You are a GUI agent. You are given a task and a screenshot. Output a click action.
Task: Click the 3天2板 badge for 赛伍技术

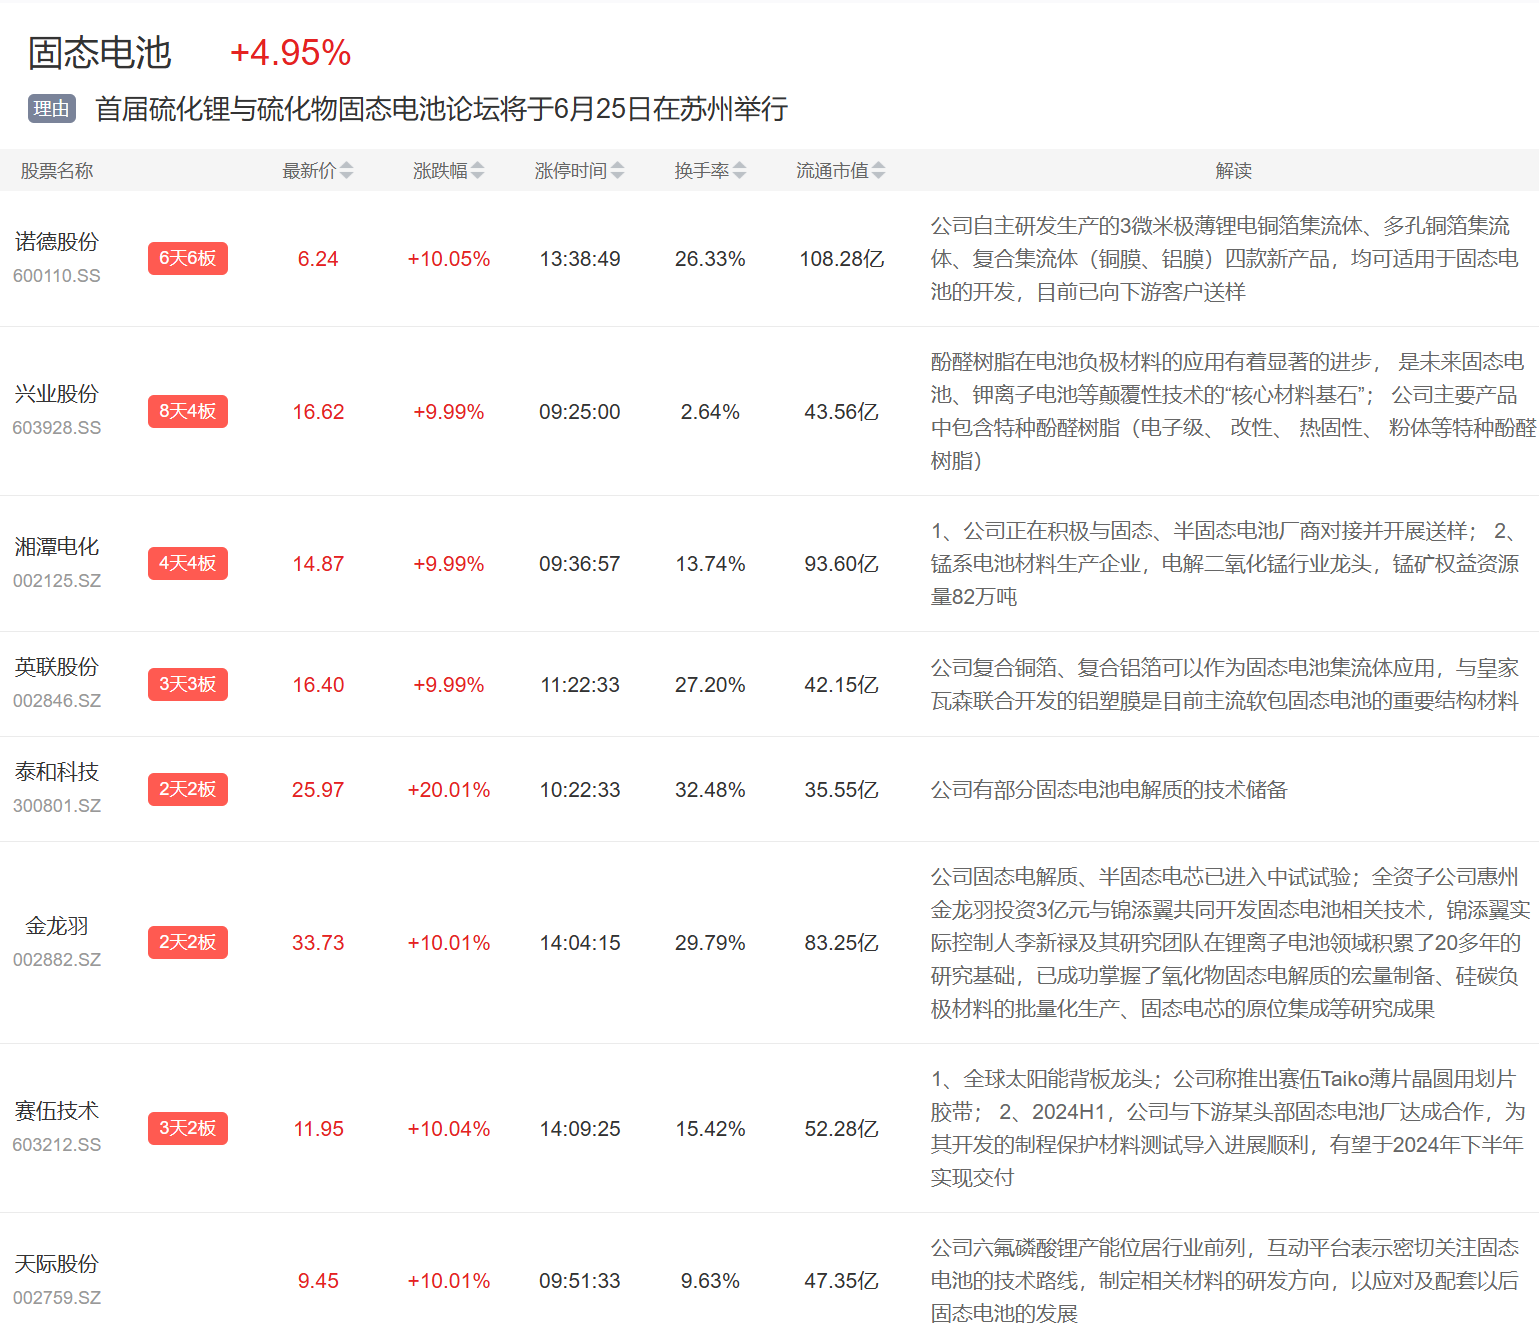pos(187,1128)
